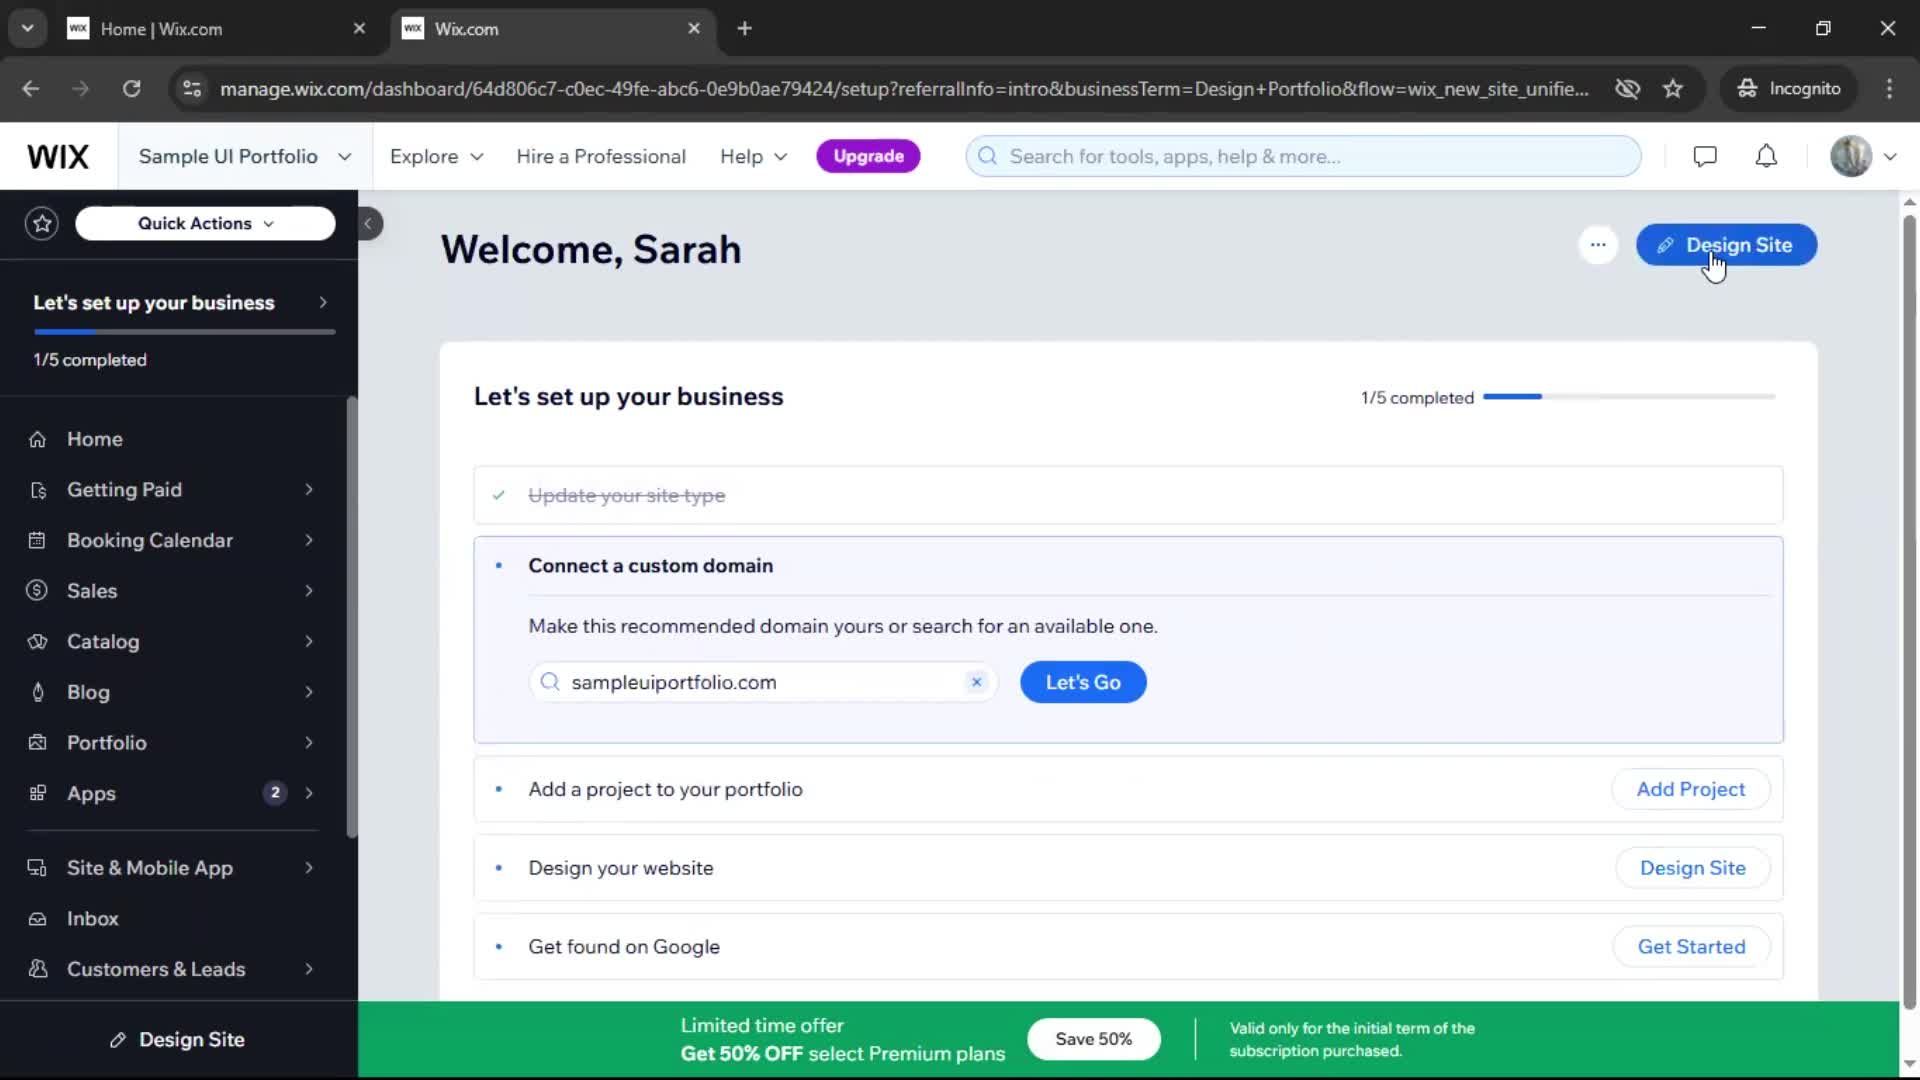The image size is (1920, 1080).
Task: Click the Site & Mobile App icon
Action: tap(37, 868)
